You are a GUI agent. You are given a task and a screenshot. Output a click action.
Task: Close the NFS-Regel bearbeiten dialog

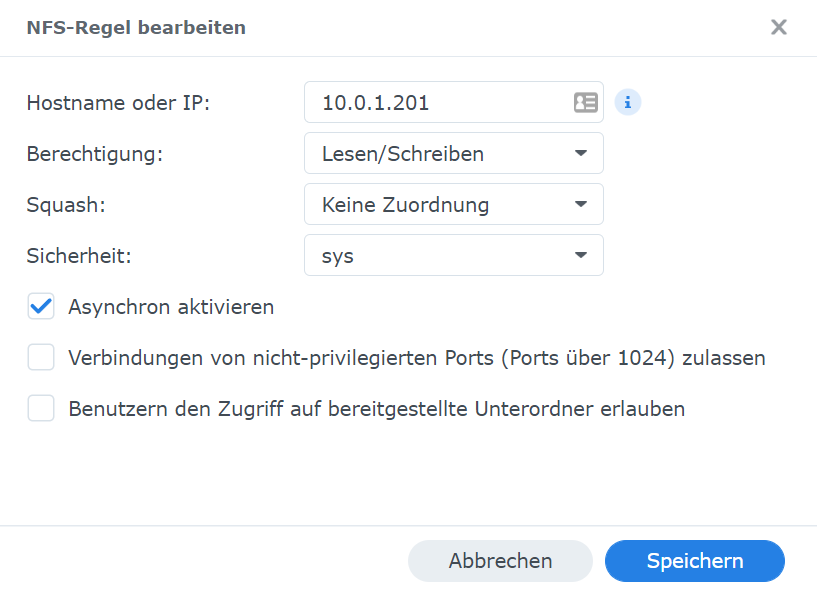point(779,27)
